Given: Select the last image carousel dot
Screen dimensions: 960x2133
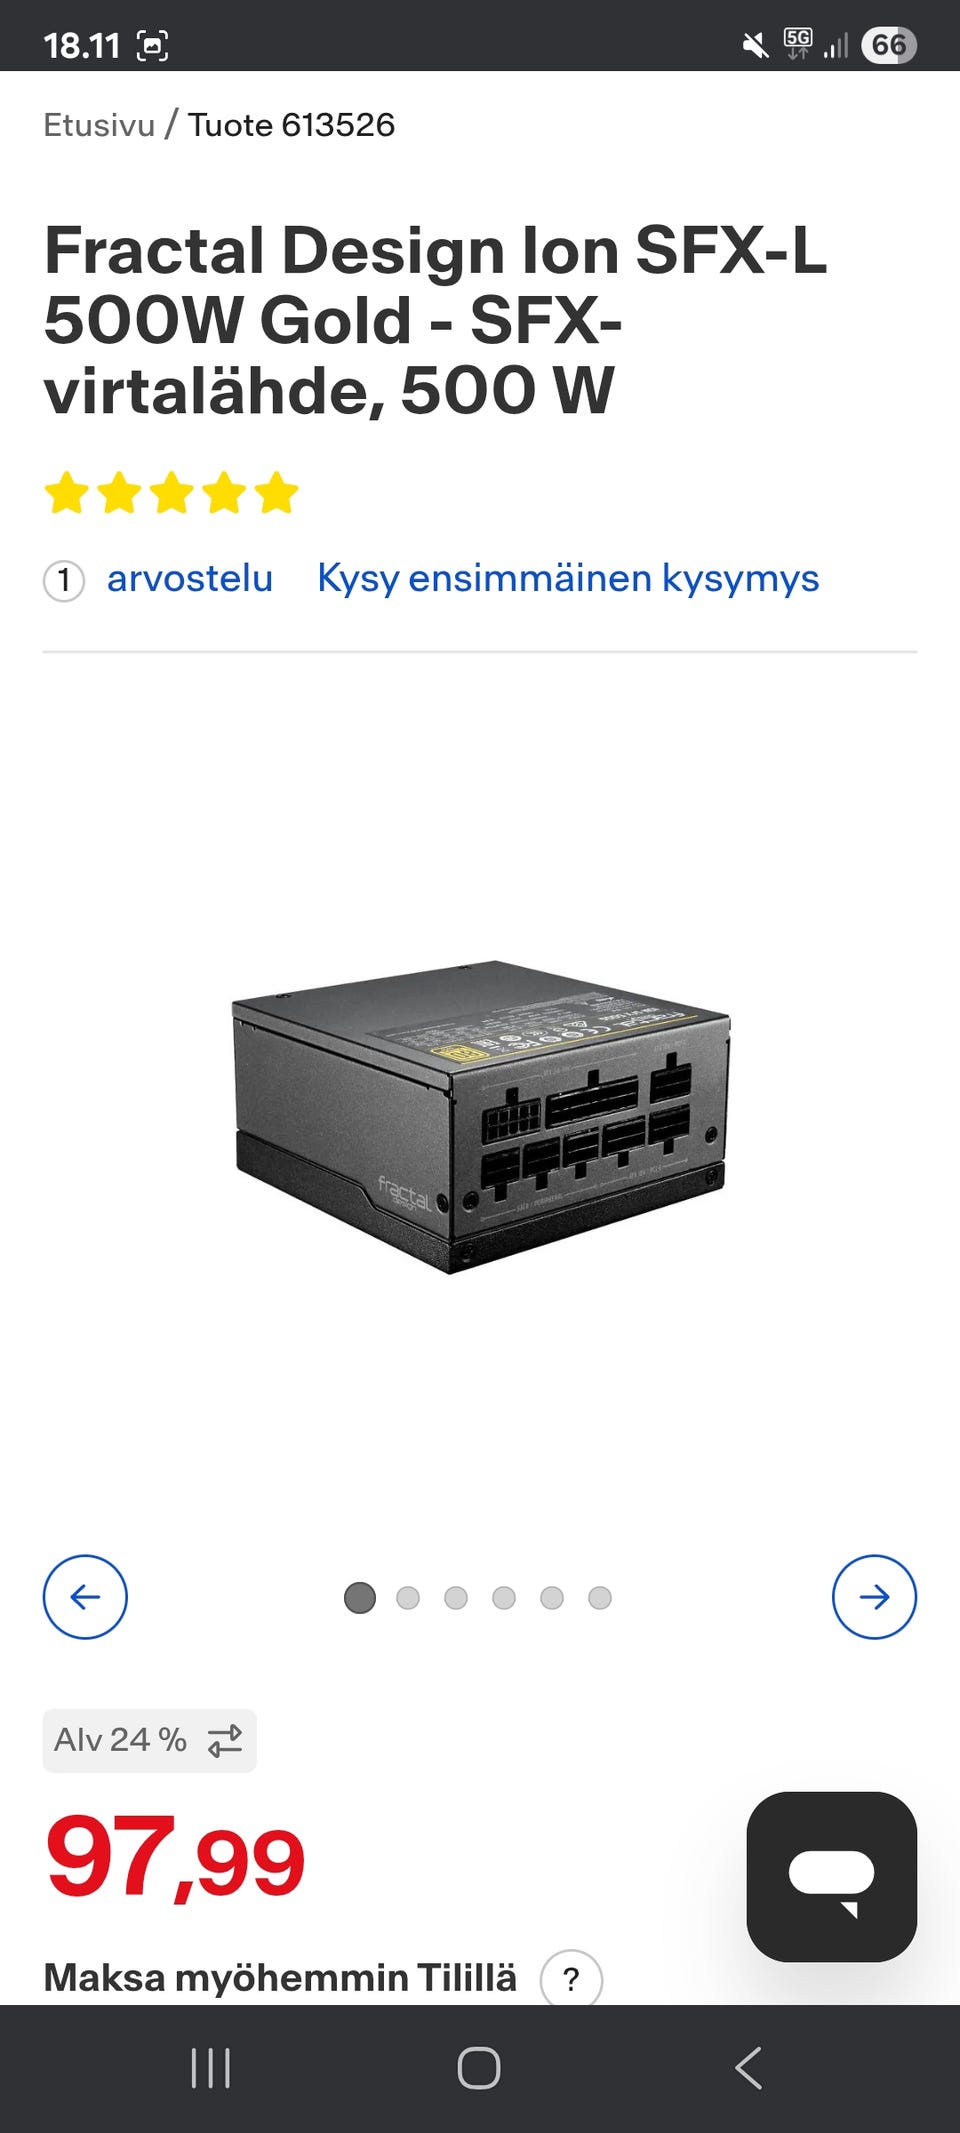Looking at the screenshot, I should [600, 1598].
